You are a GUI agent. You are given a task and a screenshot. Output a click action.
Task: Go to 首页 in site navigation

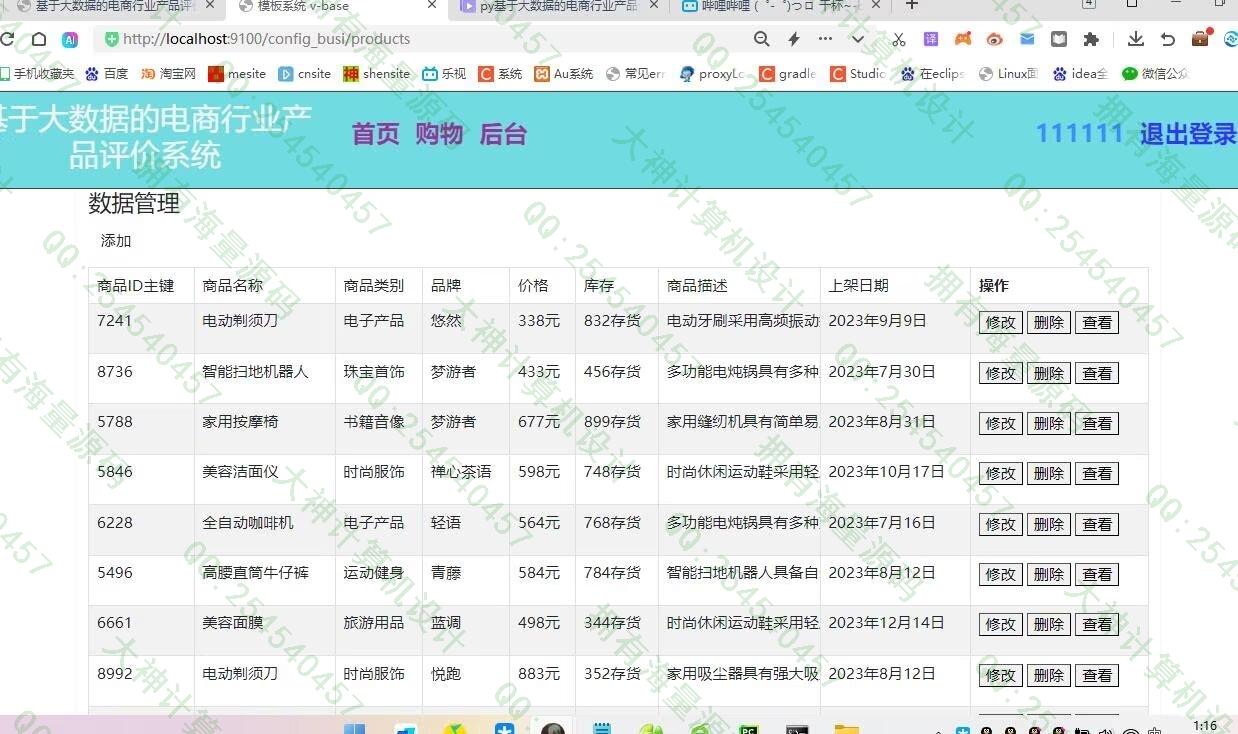click(376, 134)
